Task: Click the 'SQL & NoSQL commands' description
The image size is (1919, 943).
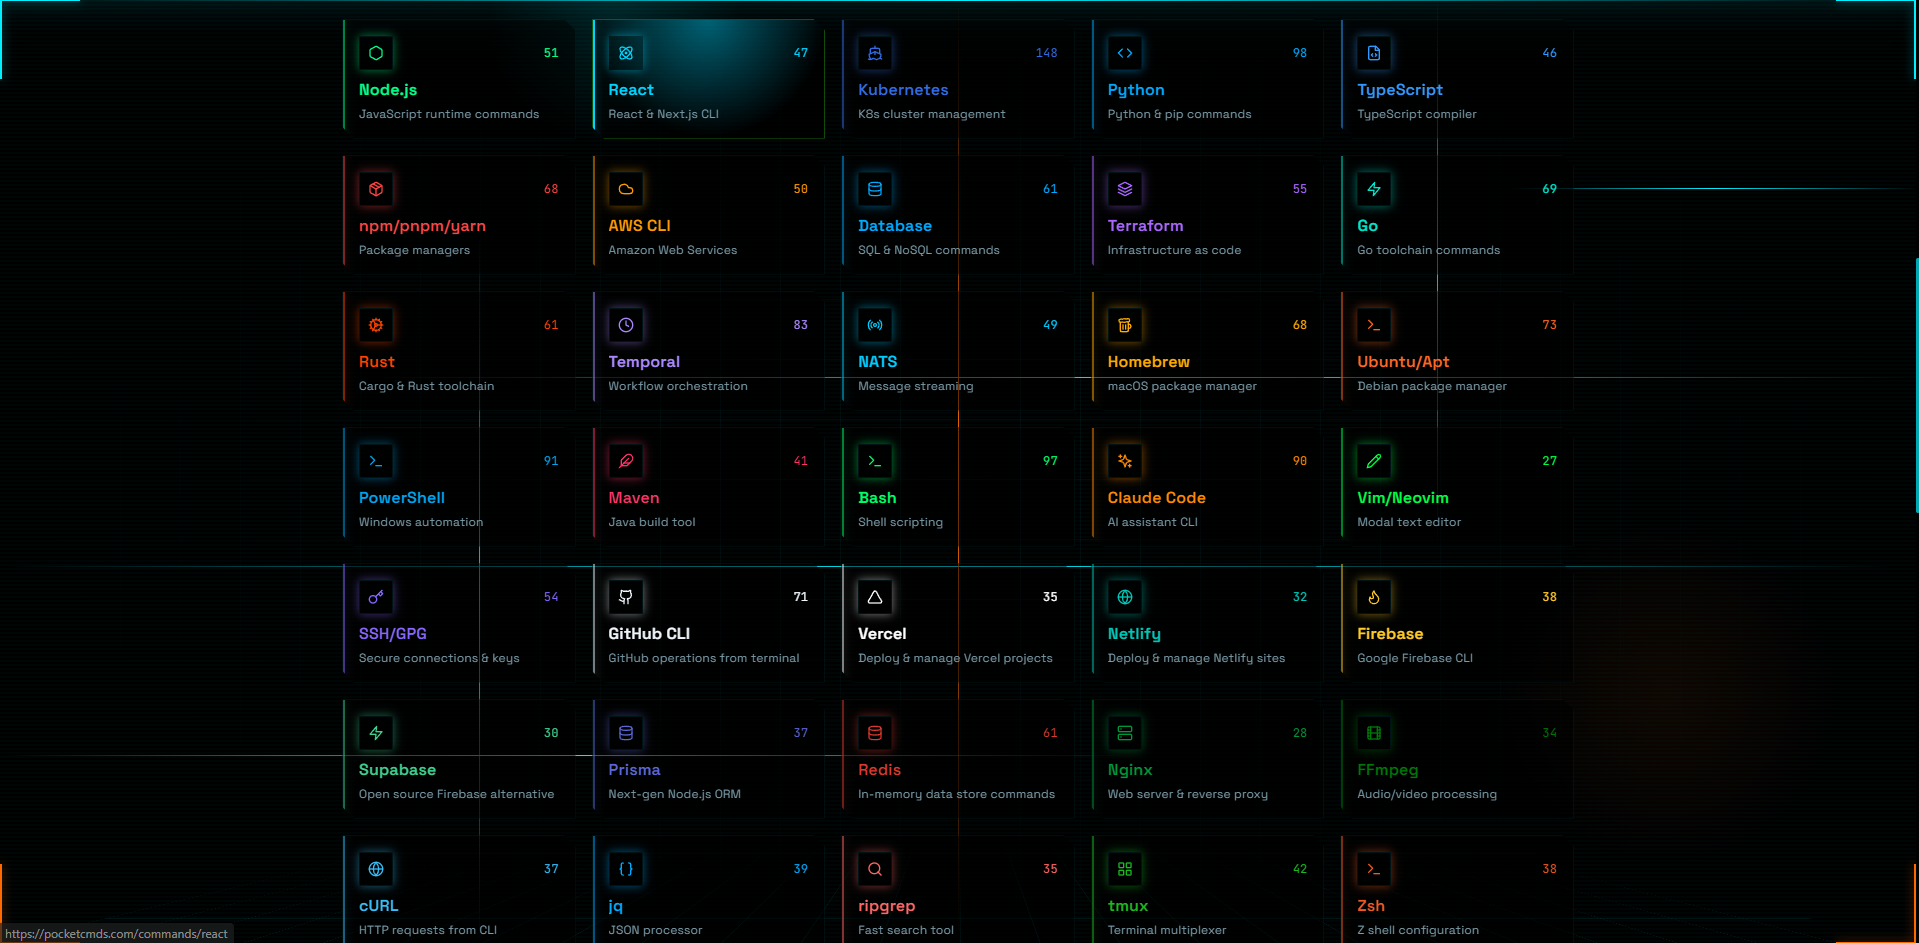Action: [x=929, y=250]
